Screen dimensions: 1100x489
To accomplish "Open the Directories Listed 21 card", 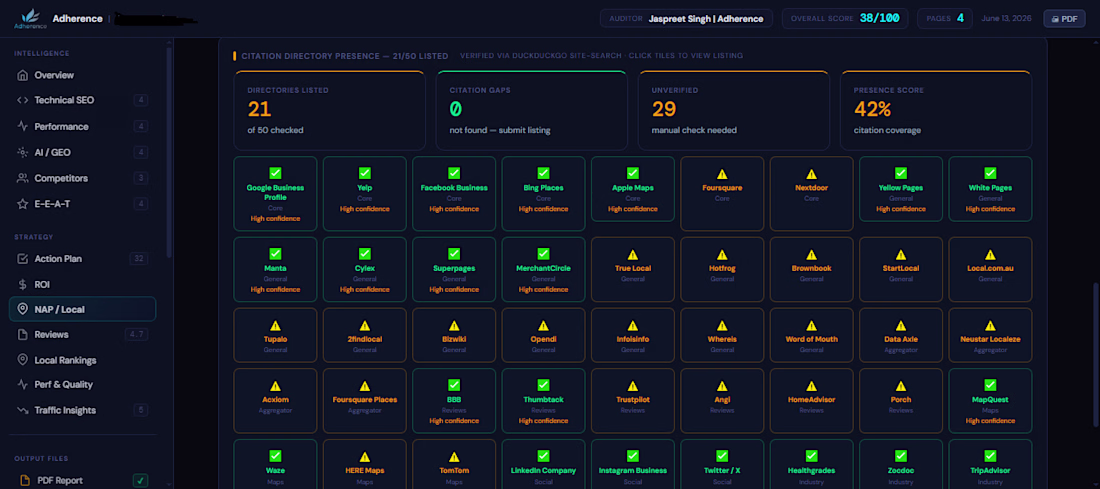I will (x=330, y=110).
